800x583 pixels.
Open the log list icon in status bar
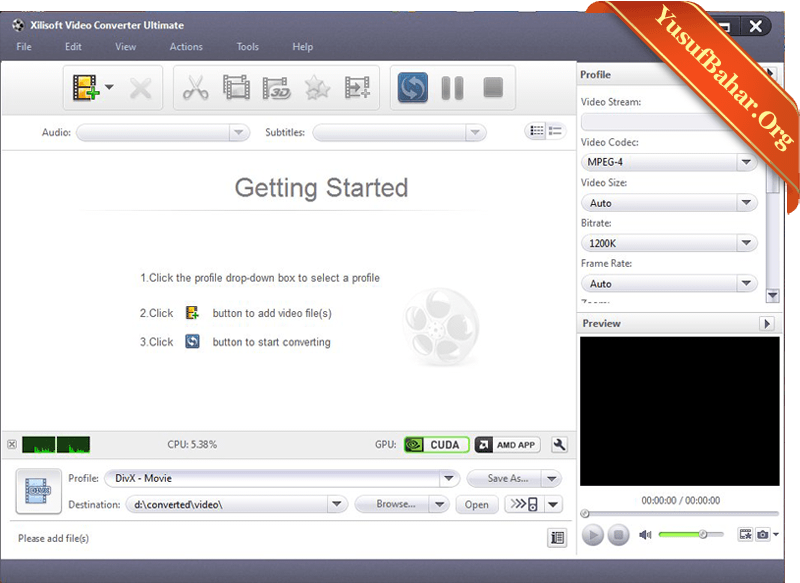[x=557, y=538]
